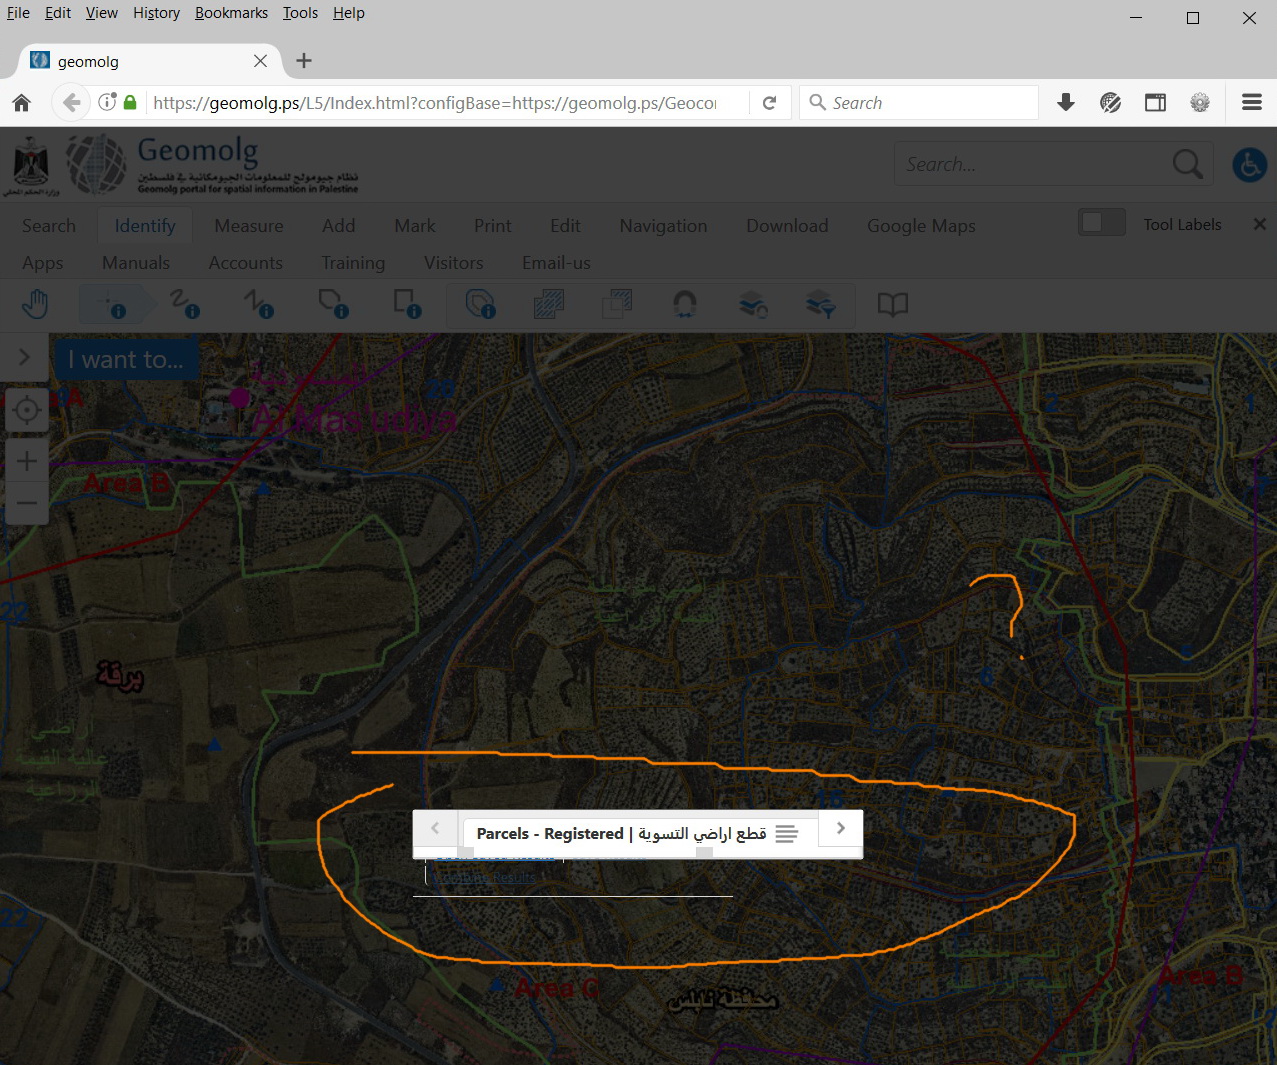Select the polyline Identify tool

259,304
